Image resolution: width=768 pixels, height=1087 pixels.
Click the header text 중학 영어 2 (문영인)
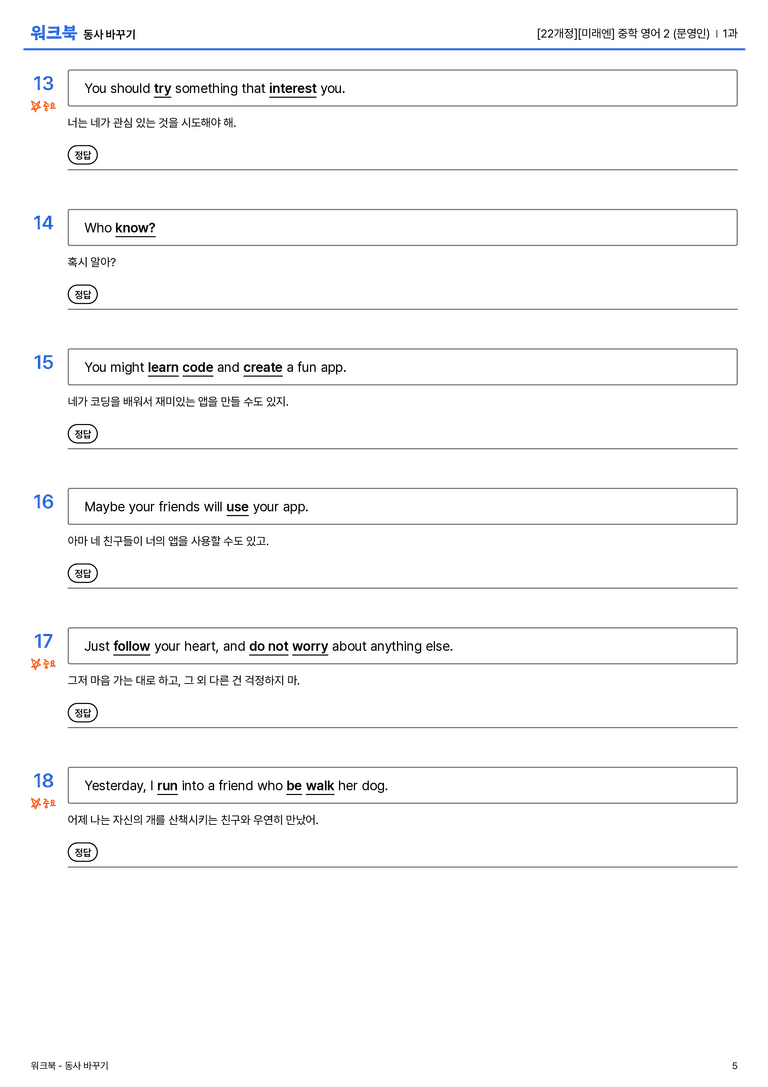click(x=663, y=33)
